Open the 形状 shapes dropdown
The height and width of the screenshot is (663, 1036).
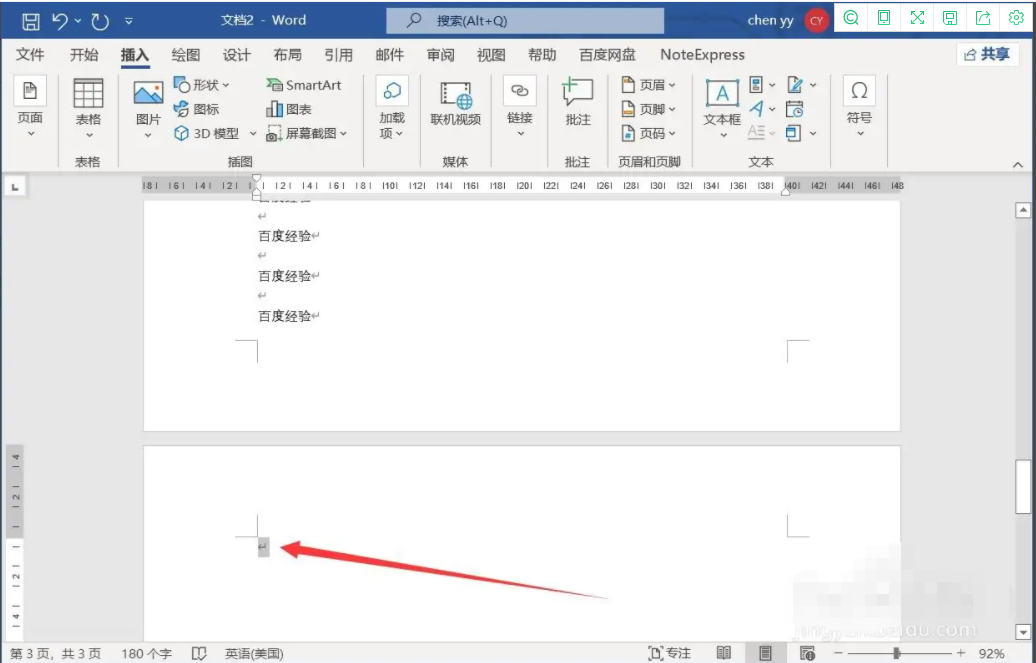204,85
